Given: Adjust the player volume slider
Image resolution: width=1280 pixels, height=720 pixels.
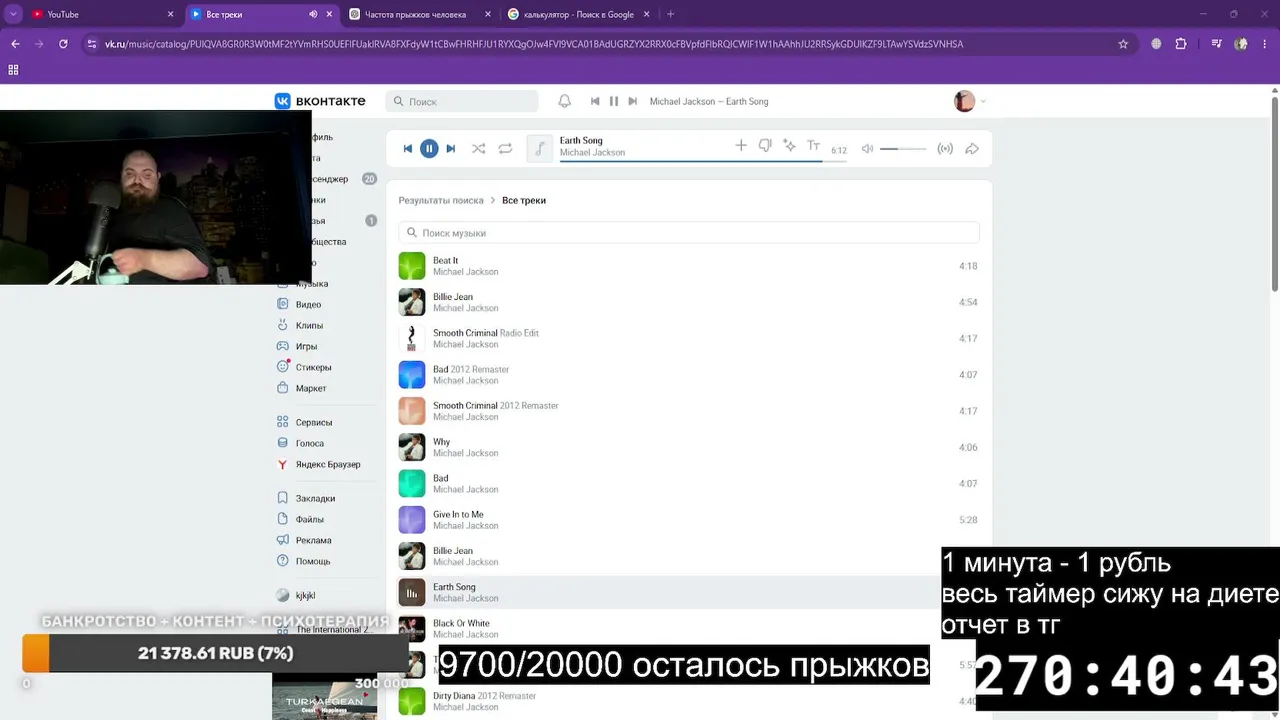Looking at the screenshot, I should coord(903,149).
